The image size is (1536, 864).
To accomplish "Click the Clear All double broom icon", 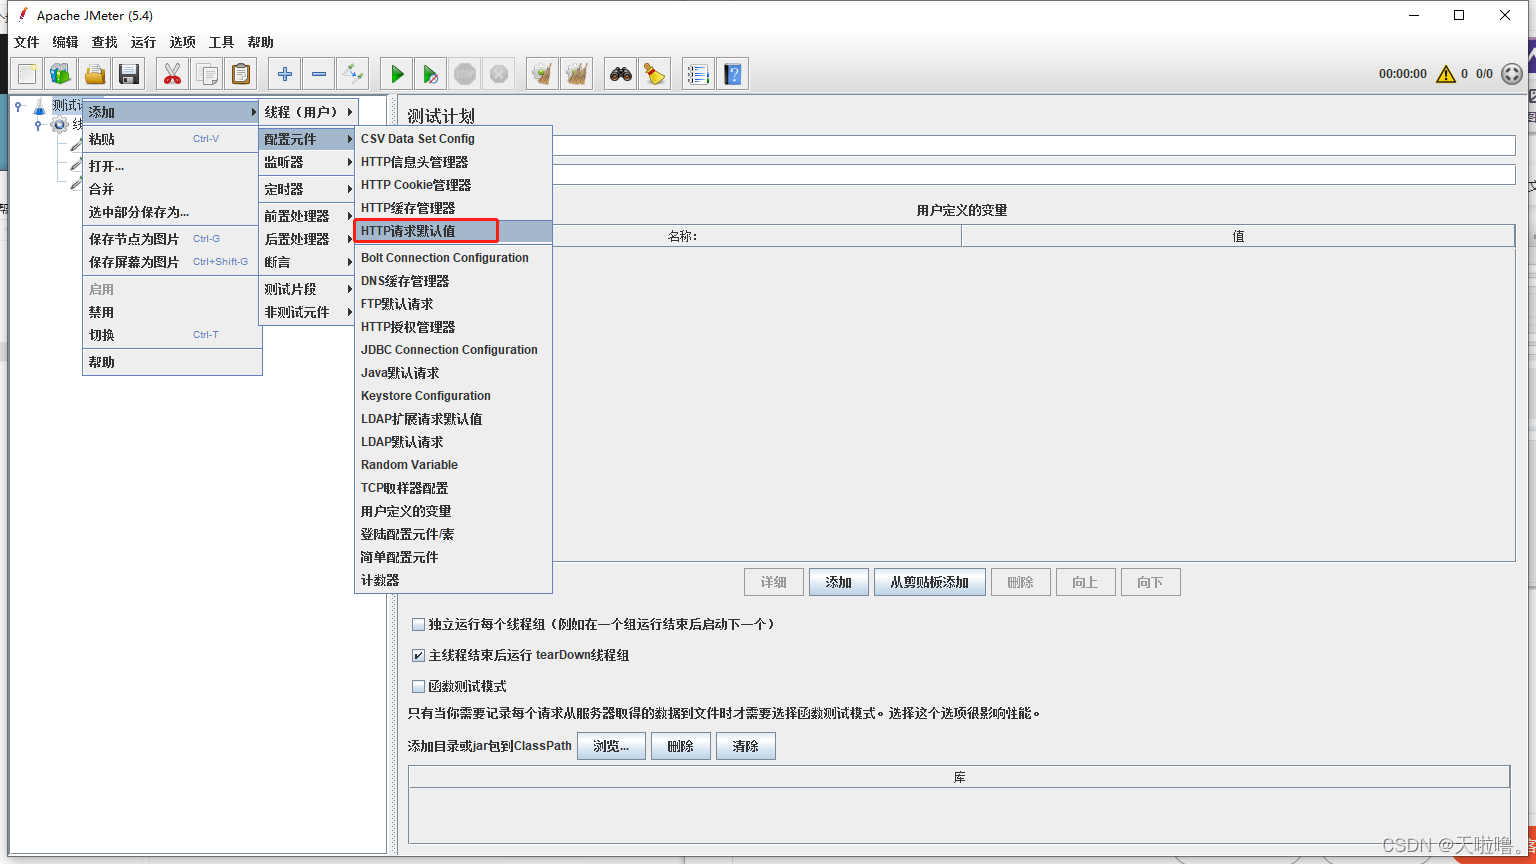I will click(x=577, y=74).
